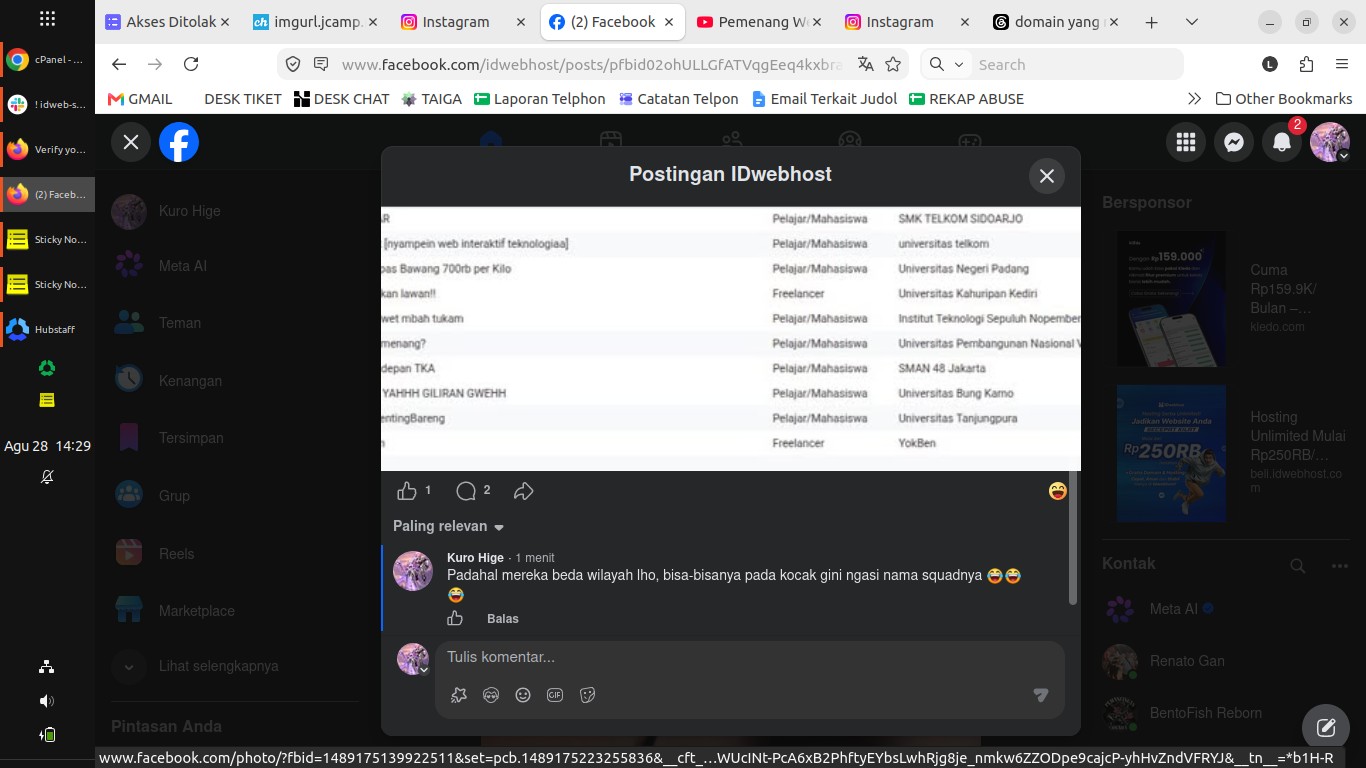The width and height of the screenshot is (1366, 768).
Task: Close the Postingan IDwebhost dialog
Action: [x=1047, y=176]
